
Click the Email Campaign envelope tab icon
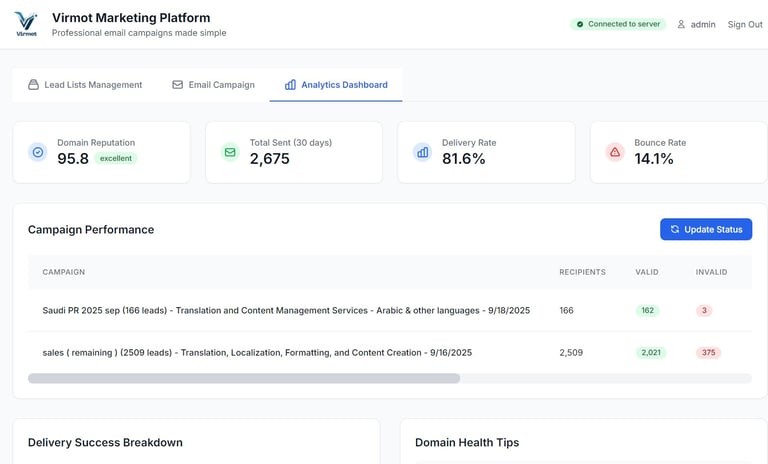178,85
